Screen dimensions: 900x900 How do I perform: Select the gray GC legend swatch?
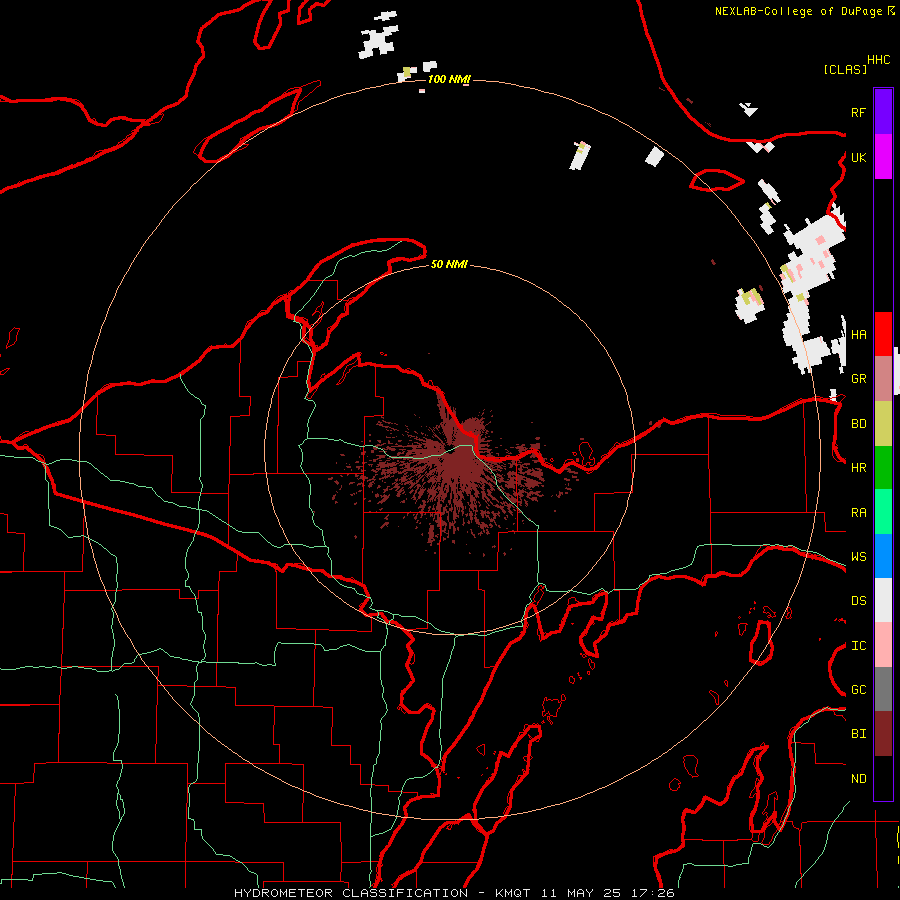883,689
